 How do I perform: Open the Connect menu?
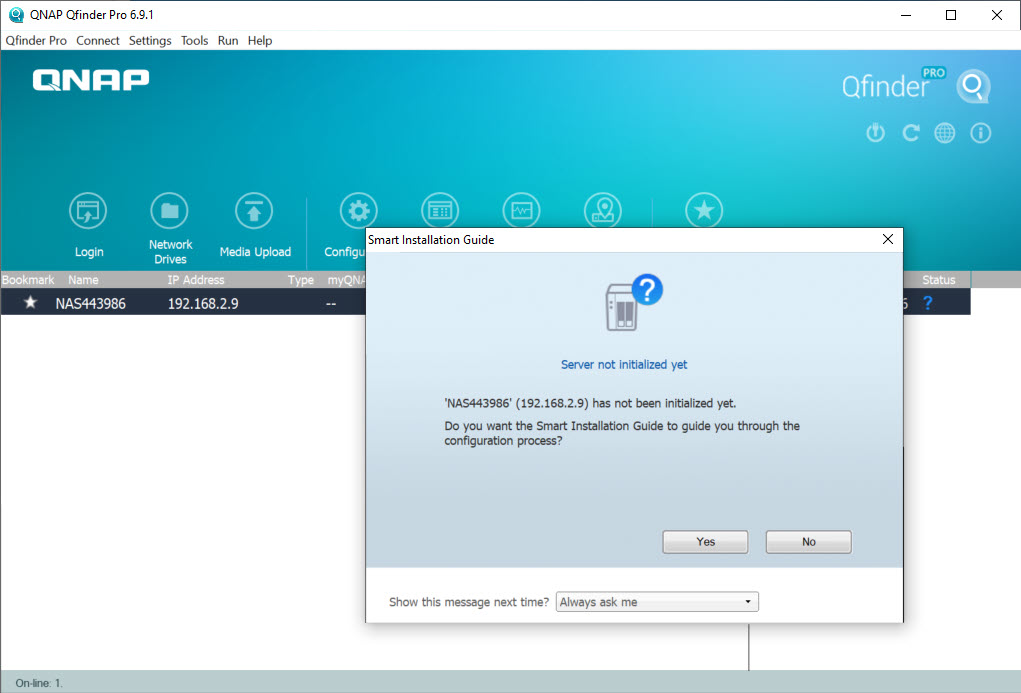pyautogui.click(x=98, y=40)
